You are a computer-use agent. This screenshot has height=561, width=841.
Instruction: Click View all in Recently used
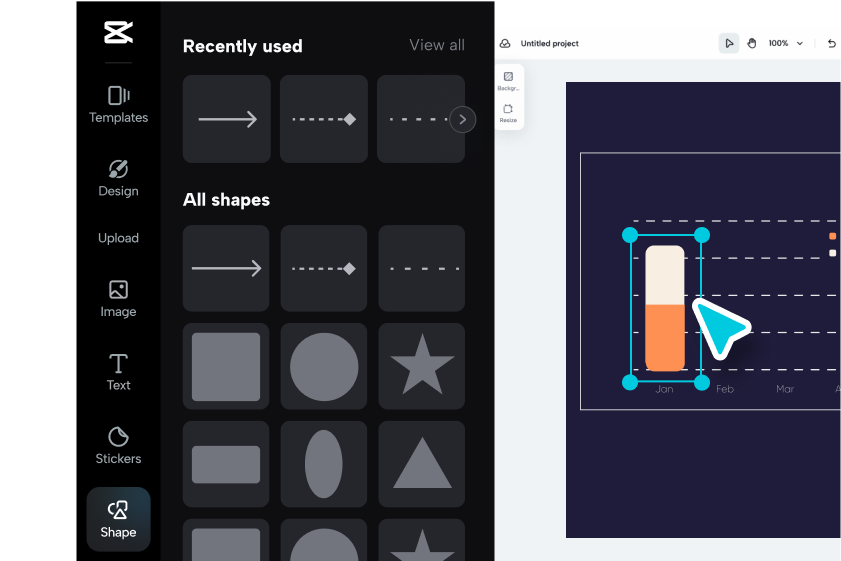437,45
